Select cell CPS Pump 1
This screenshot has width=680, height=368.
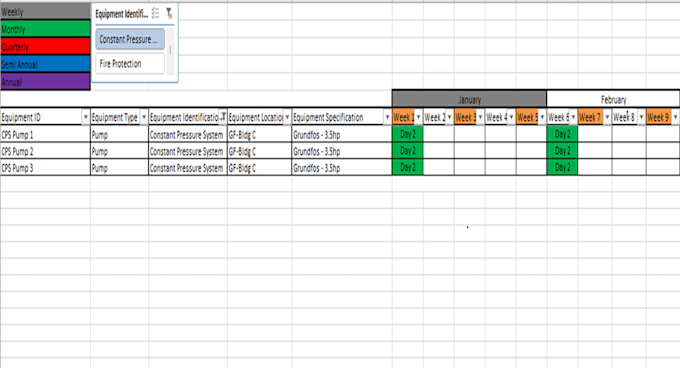46,134
